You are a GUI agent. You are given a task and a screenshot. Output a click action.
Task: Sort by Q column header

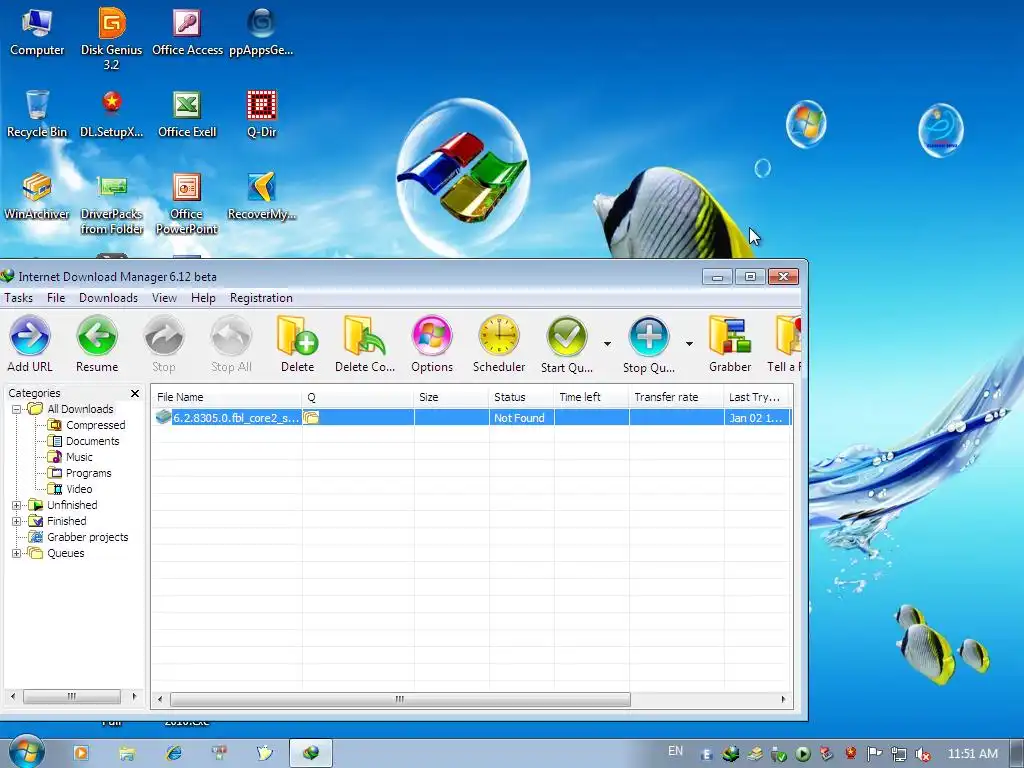[x=358, y=397]
